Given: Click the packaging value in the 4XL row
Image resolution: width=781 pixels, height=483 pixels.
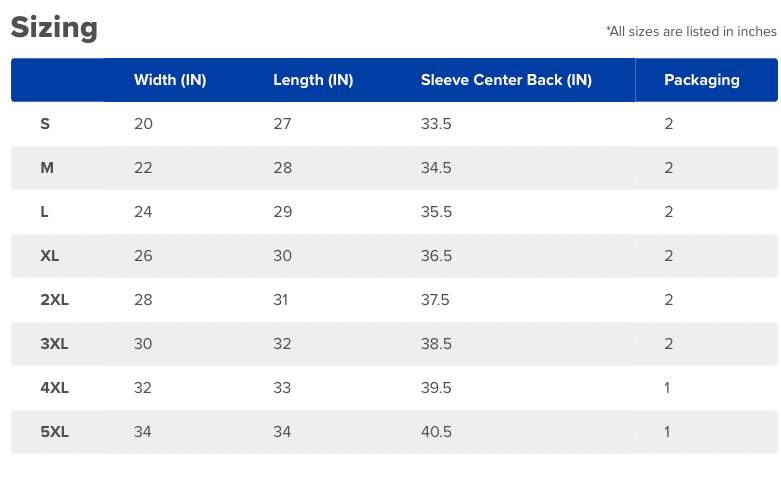Looking at the screenshot, I should [x=667, y=388].
